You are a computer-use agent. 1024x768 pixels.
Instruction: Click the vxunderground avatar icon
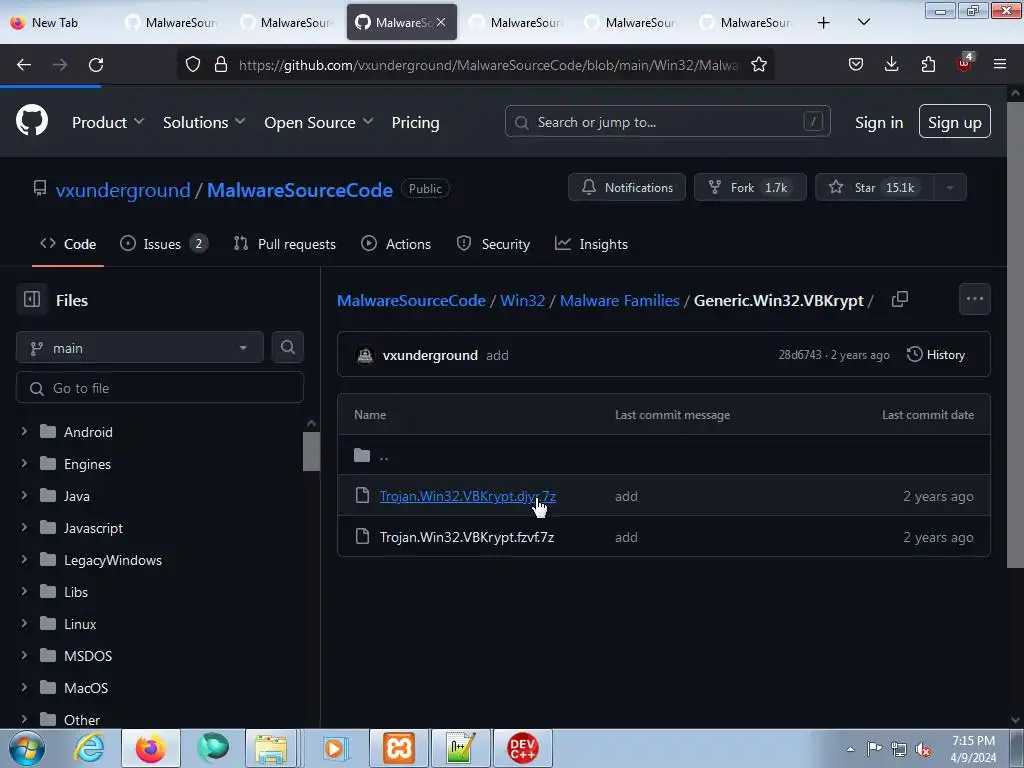coord(365,355)
